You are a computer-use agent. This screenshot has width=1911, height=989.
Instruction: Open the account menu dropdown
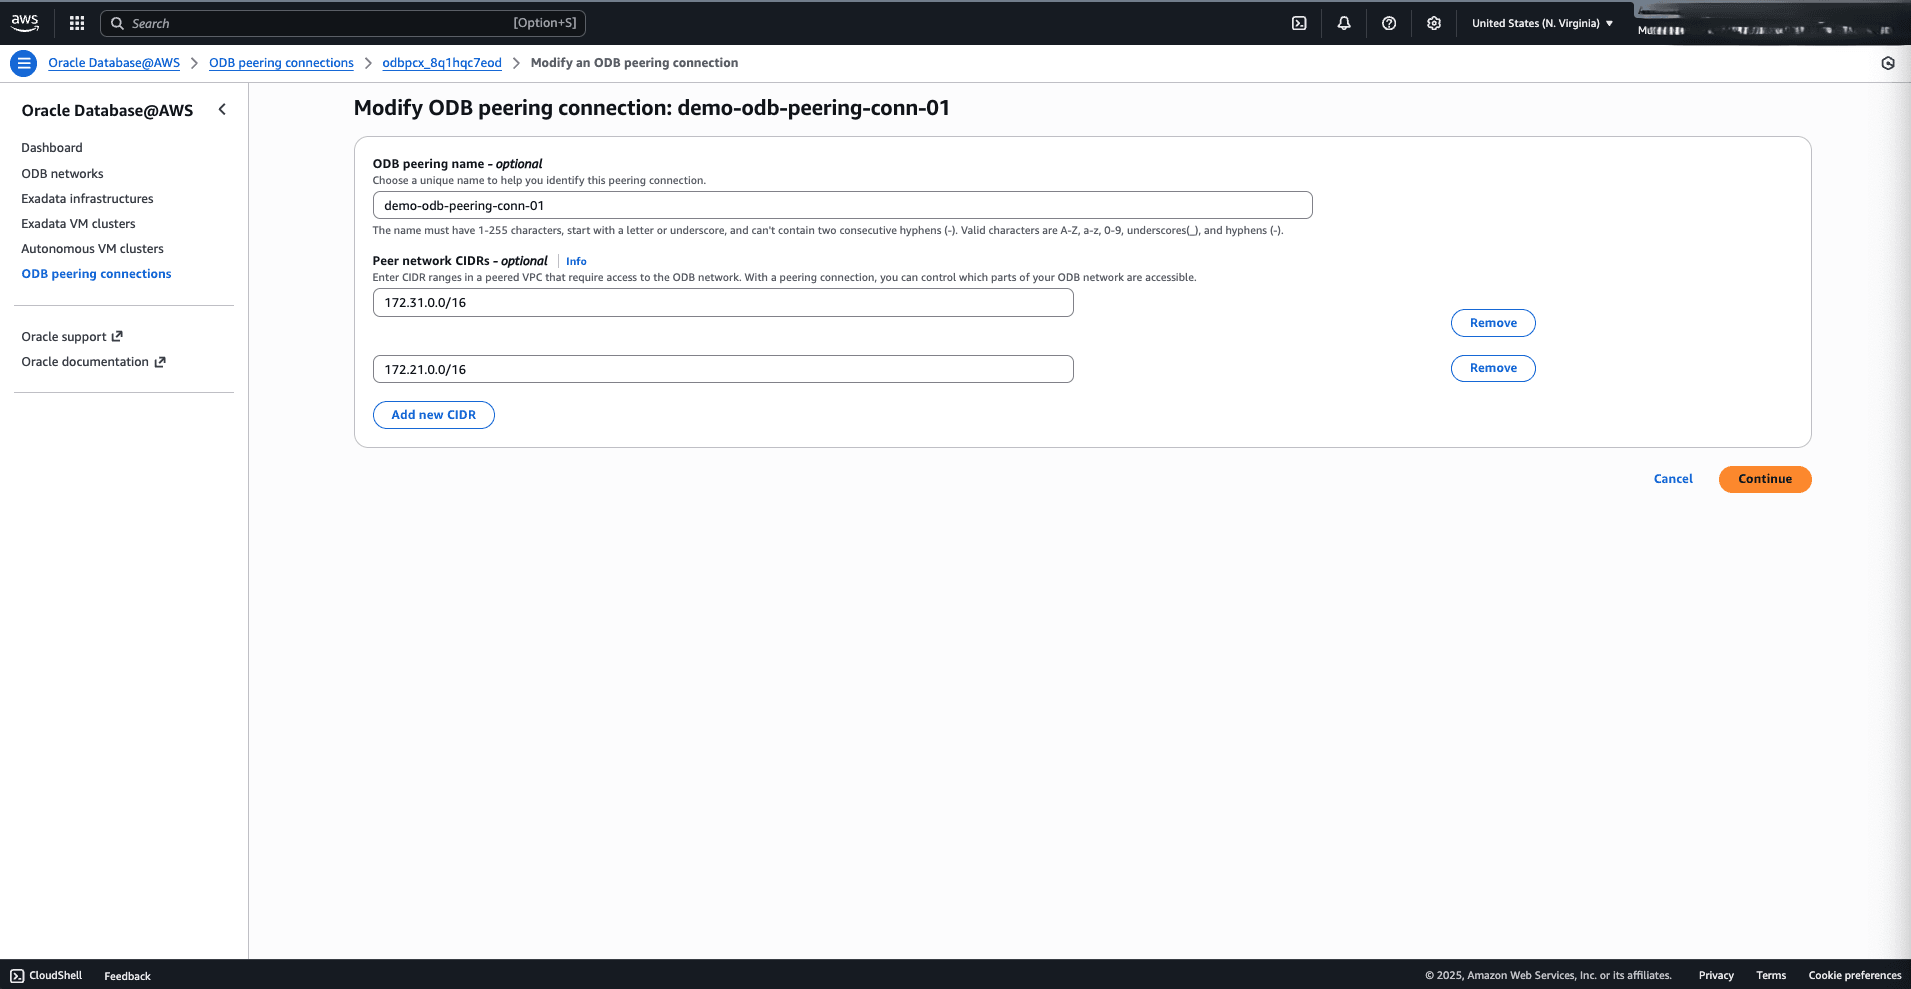click(x=1770, y=23)
